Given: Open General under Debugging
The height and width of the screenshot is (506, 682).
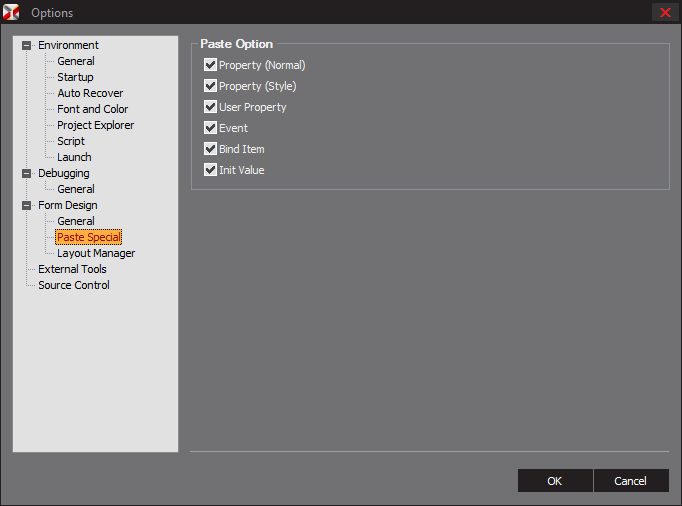Looking at the screenshot, I should click(x=76, y=189).
